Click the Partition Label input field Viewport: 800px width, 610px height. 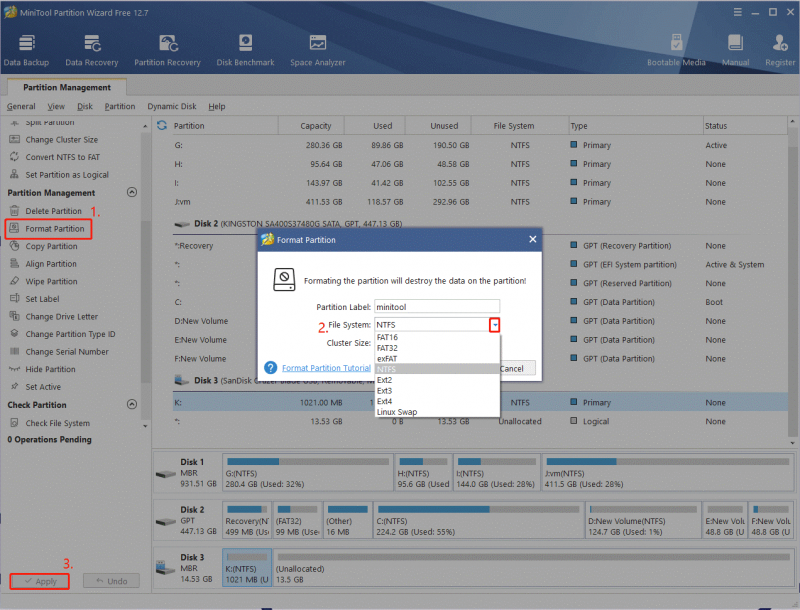tap(437, 307)
